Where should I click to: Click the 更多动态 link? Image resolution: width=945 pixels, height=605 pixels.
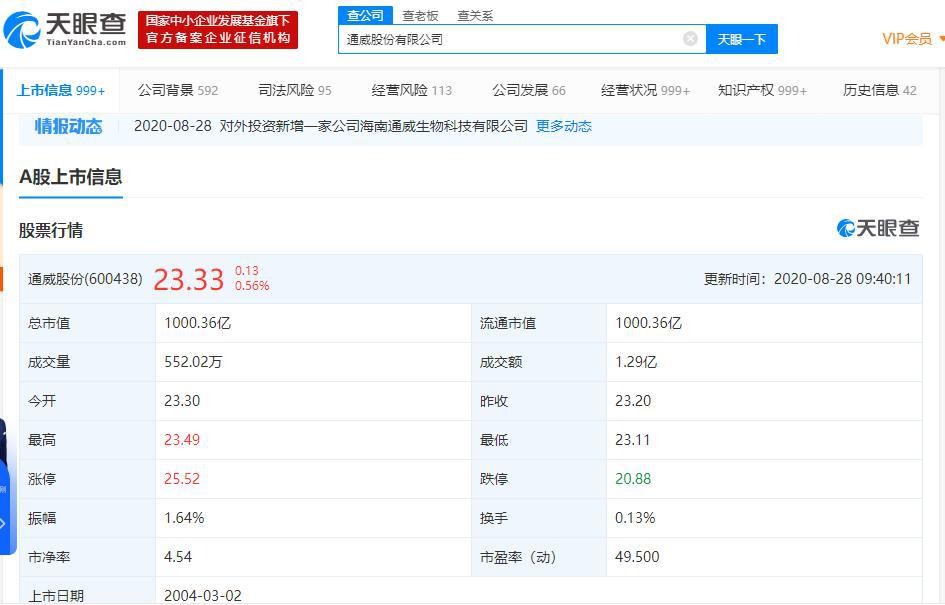click(564, 126)
